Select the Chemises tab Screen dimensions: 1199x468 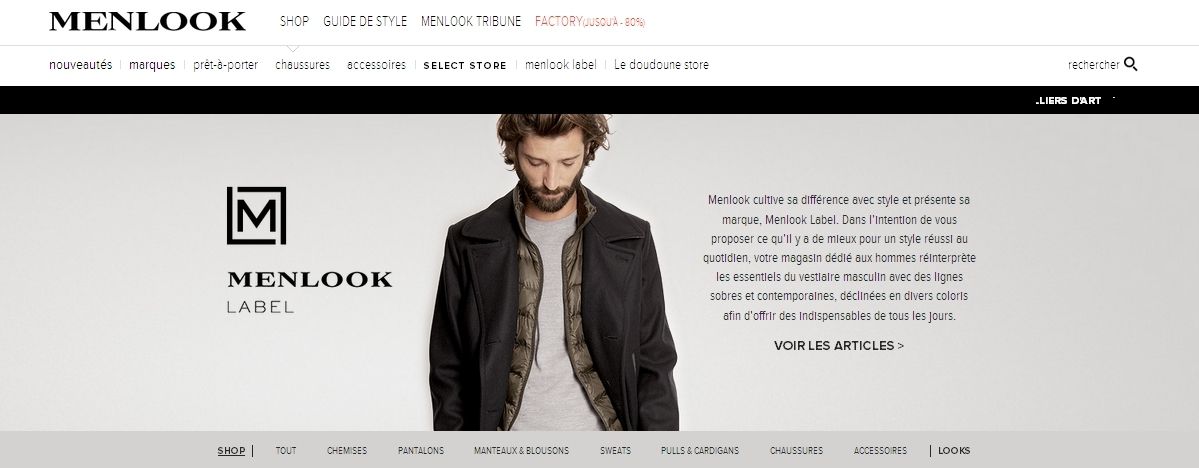coord(347,451)
